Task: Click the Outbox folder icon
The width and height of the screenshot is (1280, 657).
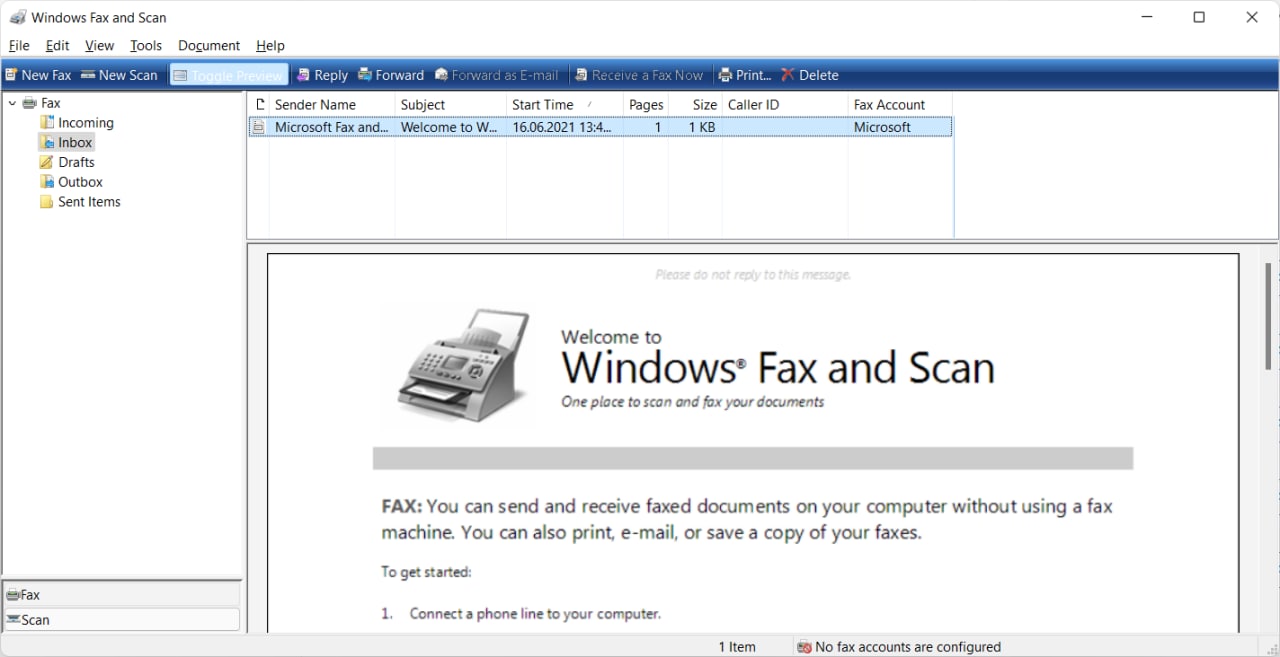Action: (x=46, y=182)
